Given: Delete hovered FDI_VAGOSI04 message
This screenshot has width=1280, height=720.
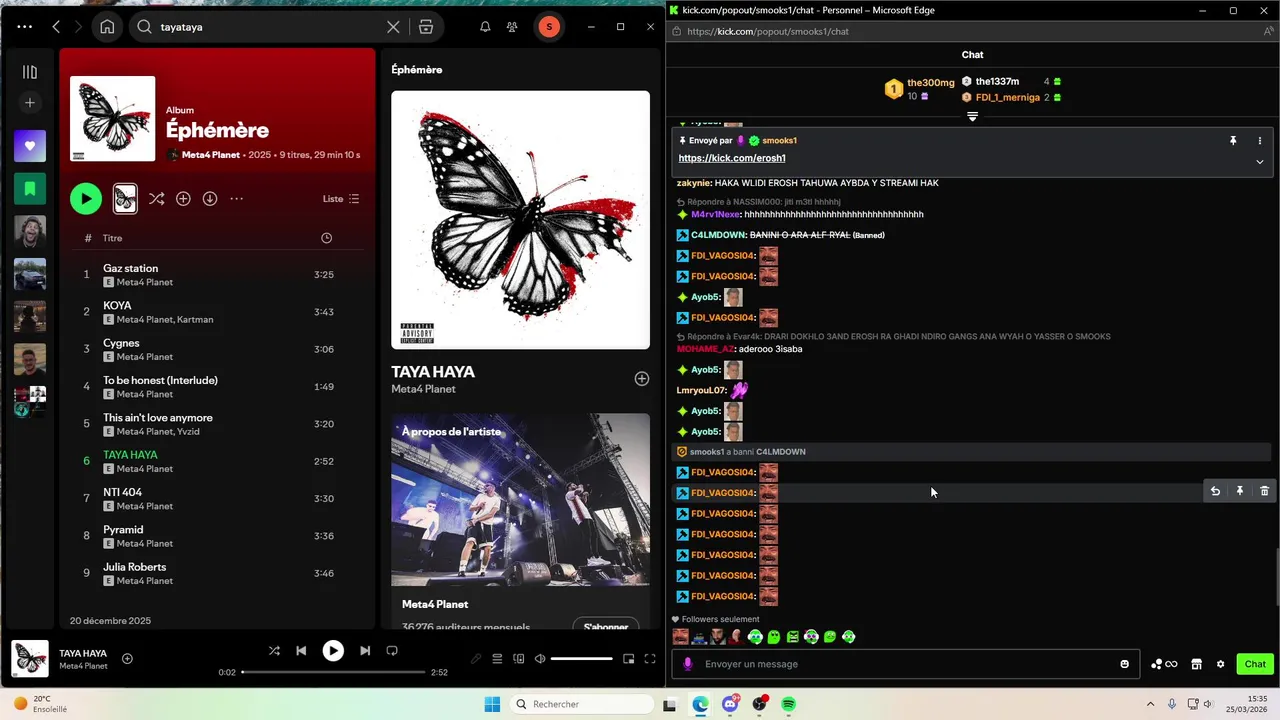Looking at the screenshot, I should (x=1265, y=491).
